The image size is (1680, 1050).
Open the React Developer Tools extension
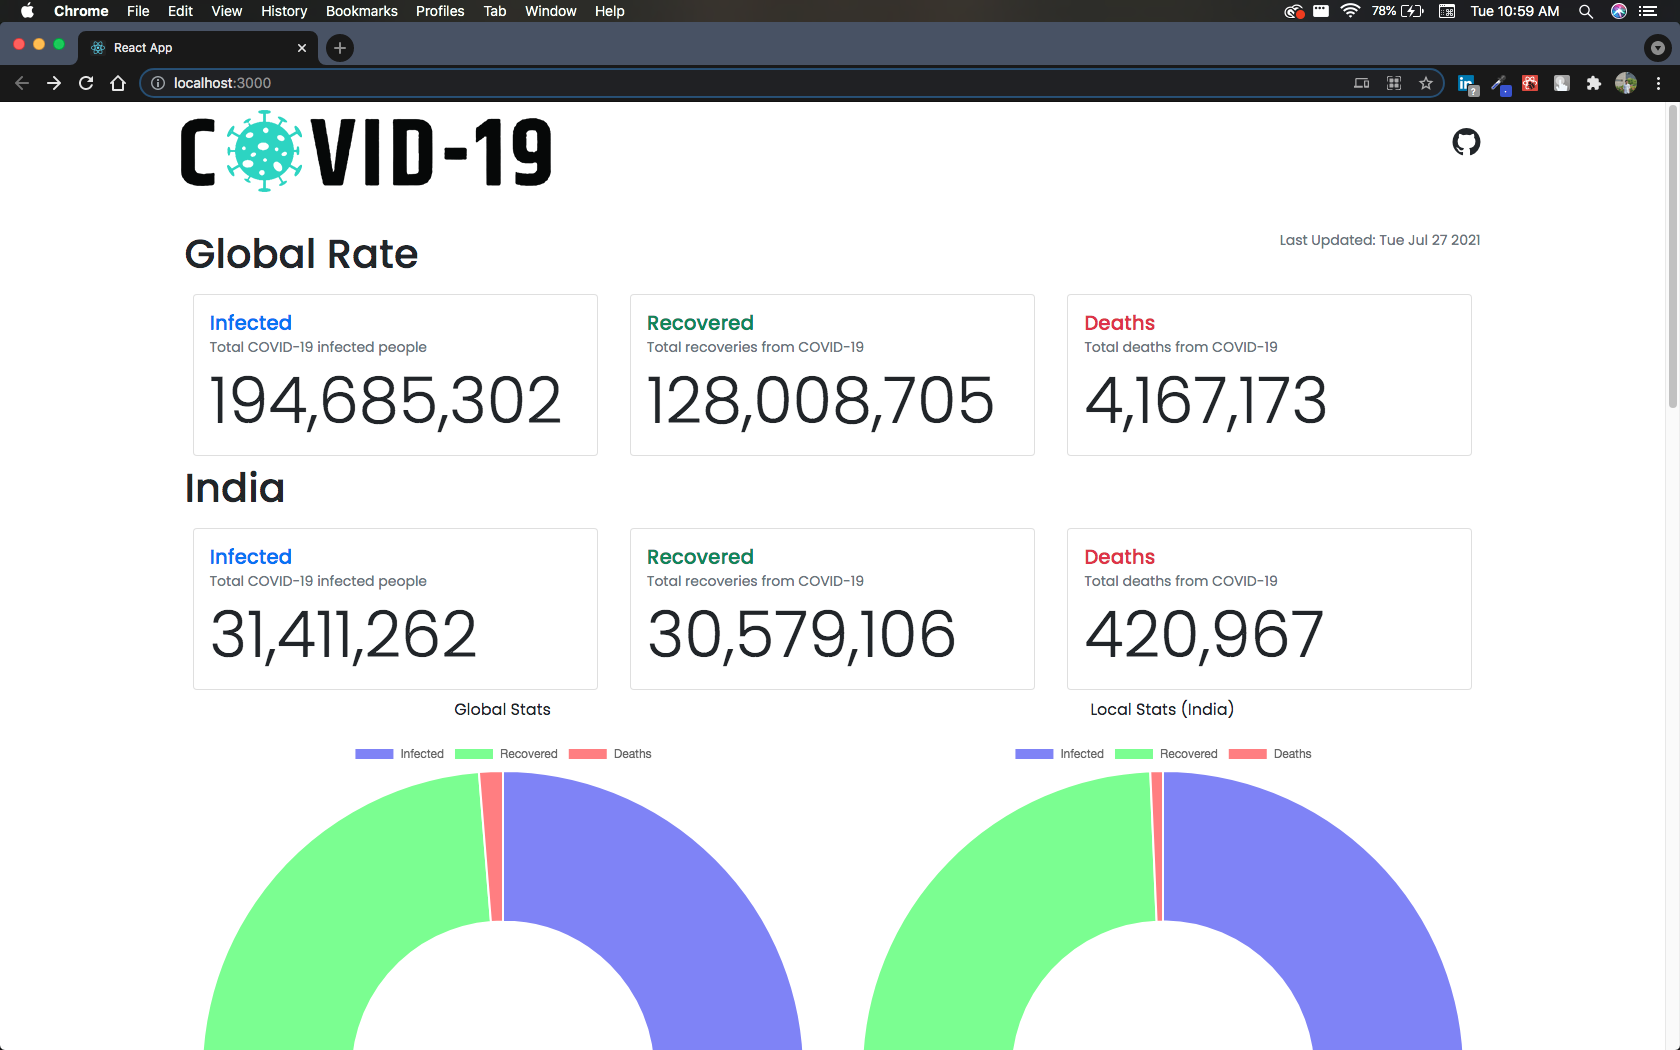point(1530,83)
